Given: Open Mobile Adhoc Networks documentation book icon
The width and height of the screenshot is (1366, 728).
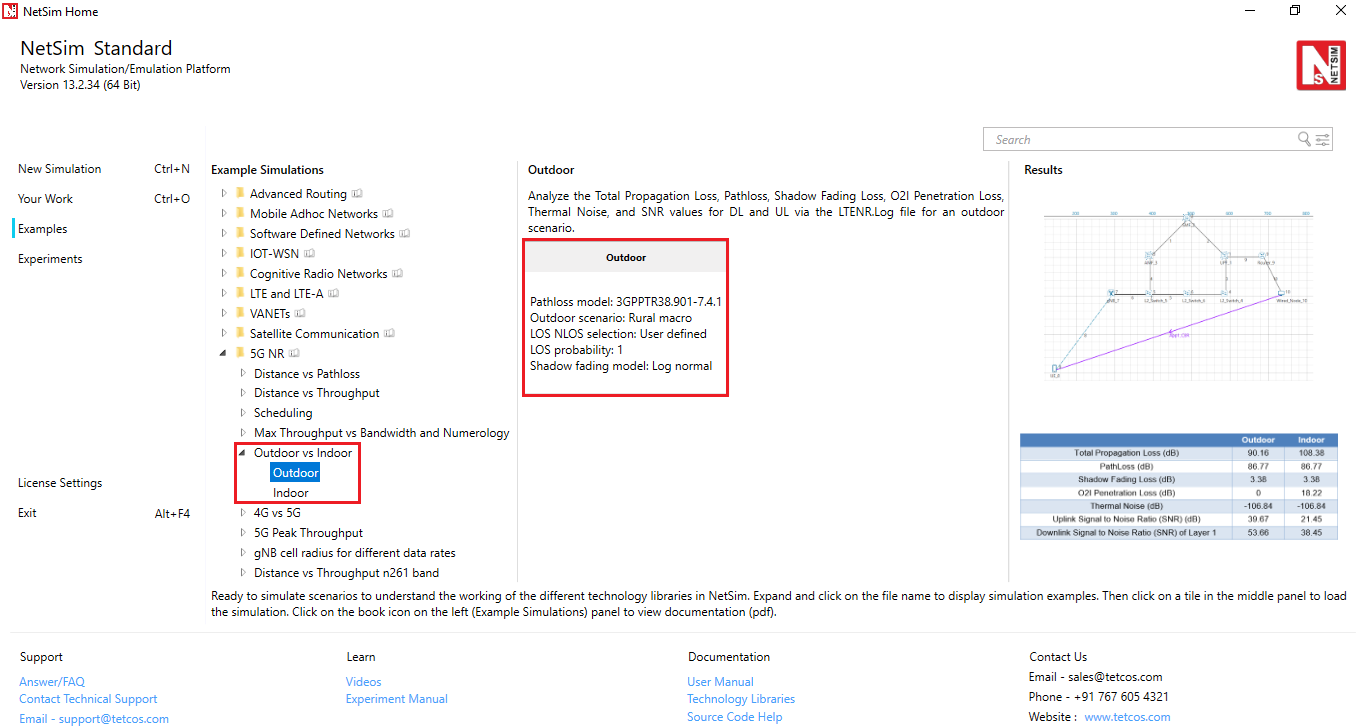Looking at the screenshot, I should coord(388,214).
